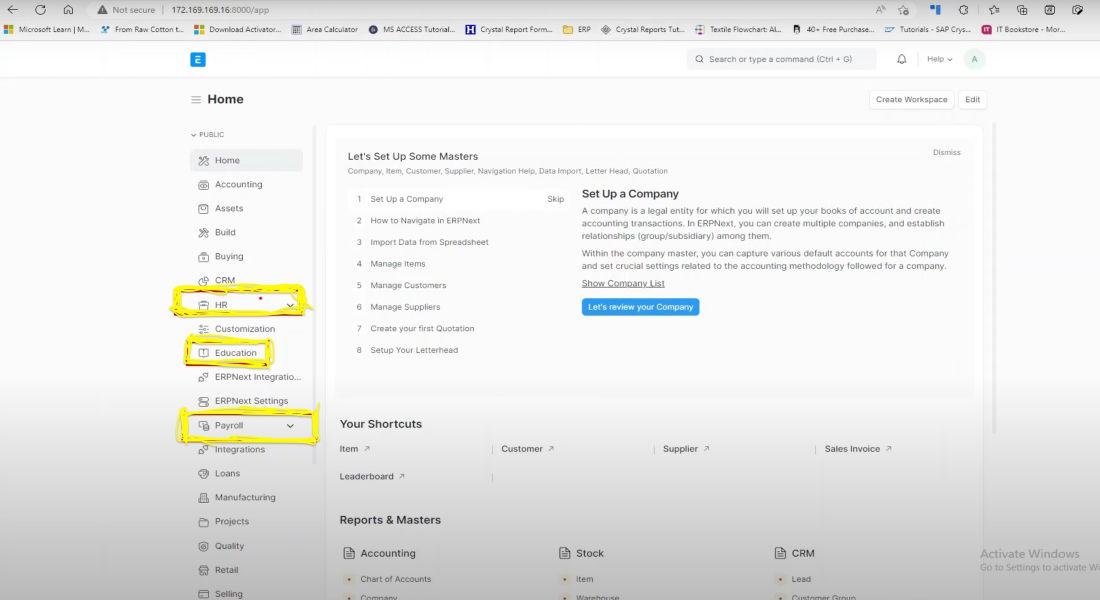
Task: Click the browser back arrow
Action: [x=13, y=10]
